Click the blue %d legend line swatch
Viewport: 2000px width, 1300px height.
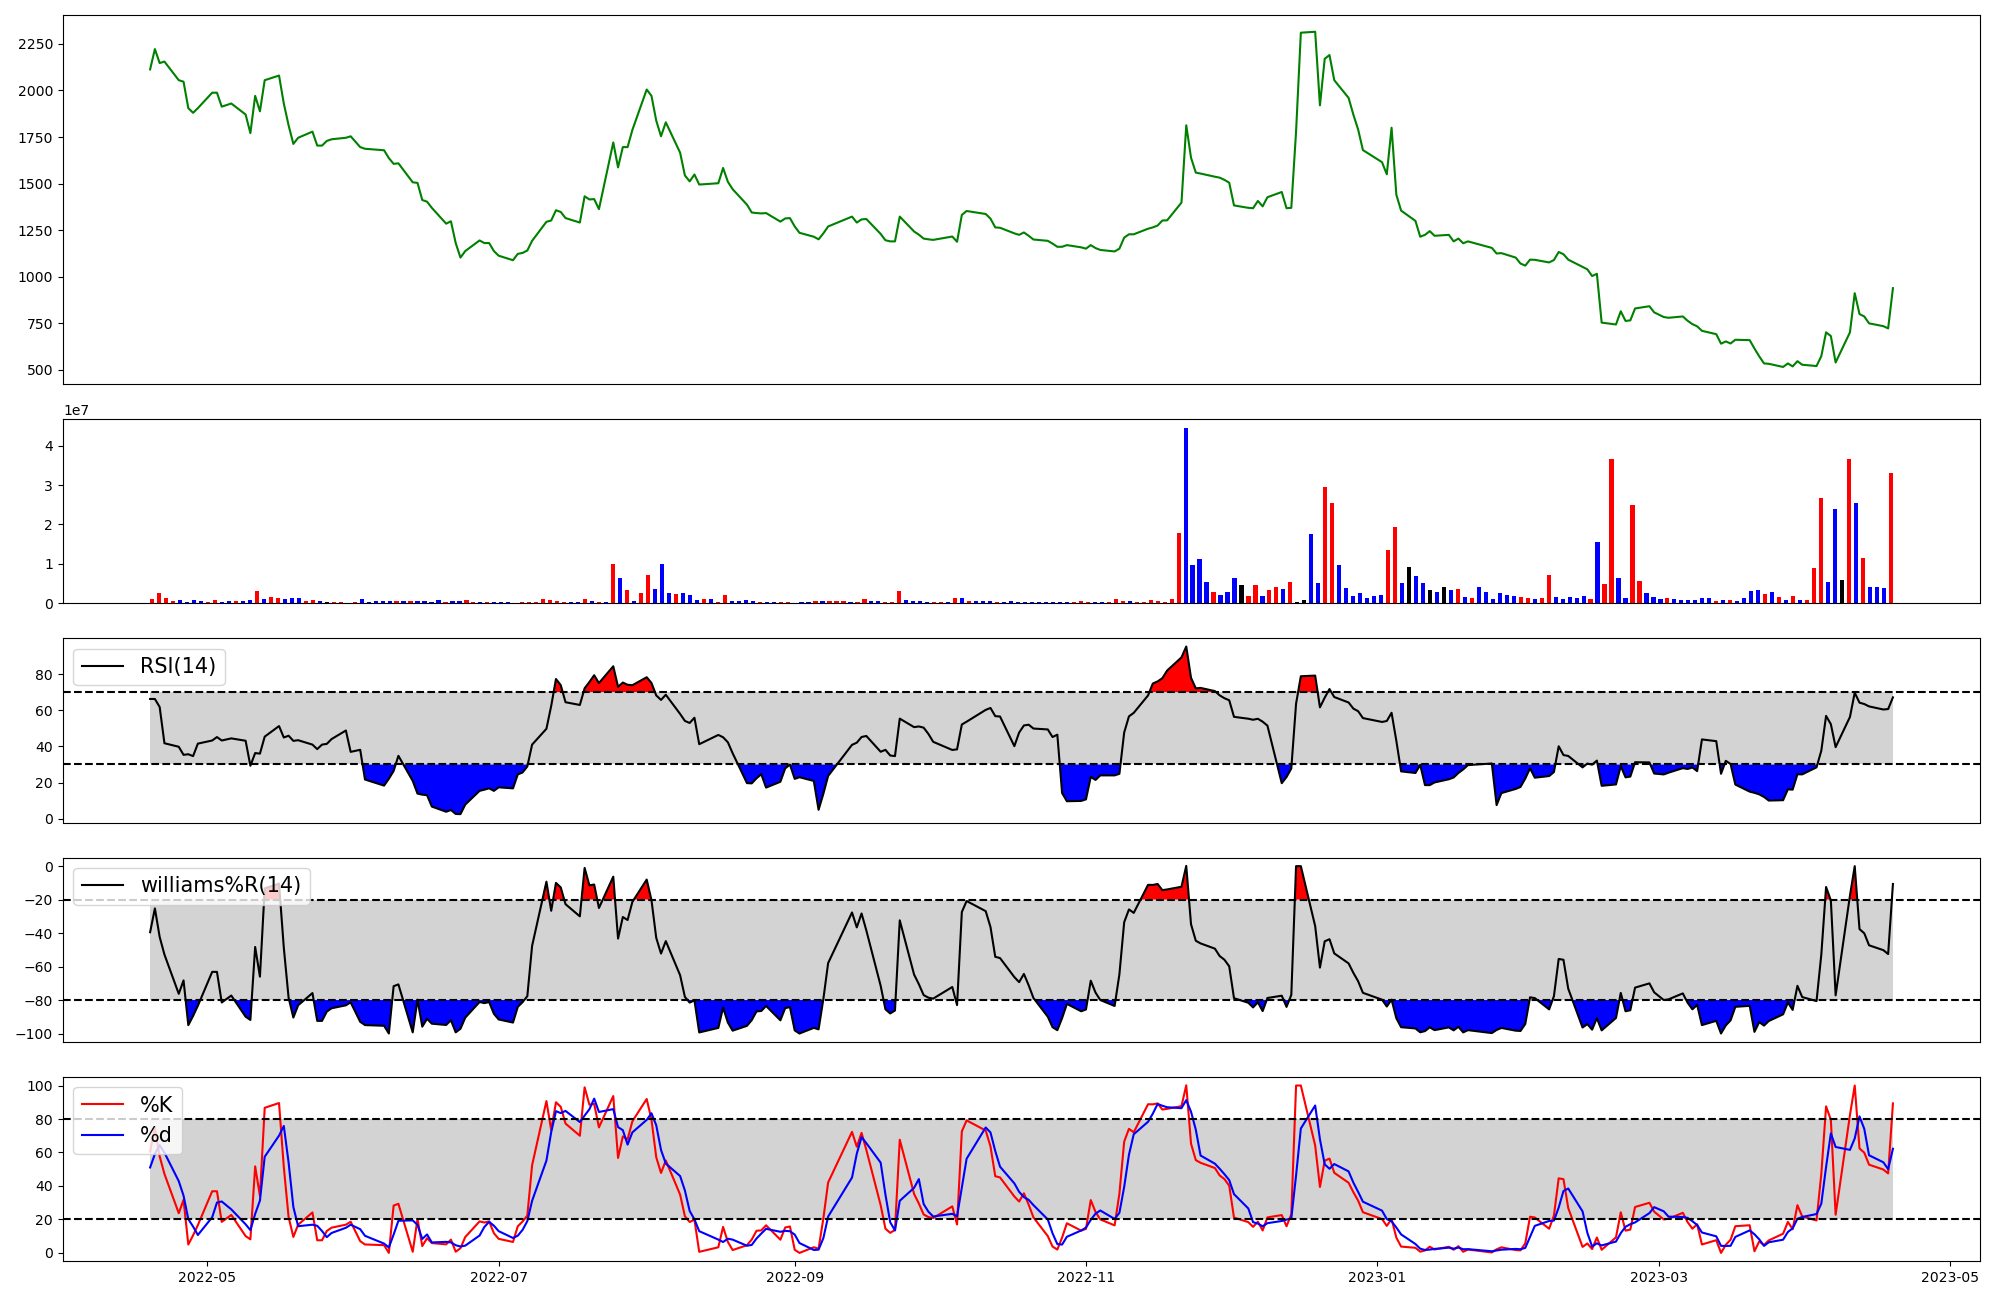pos(103,1135)
